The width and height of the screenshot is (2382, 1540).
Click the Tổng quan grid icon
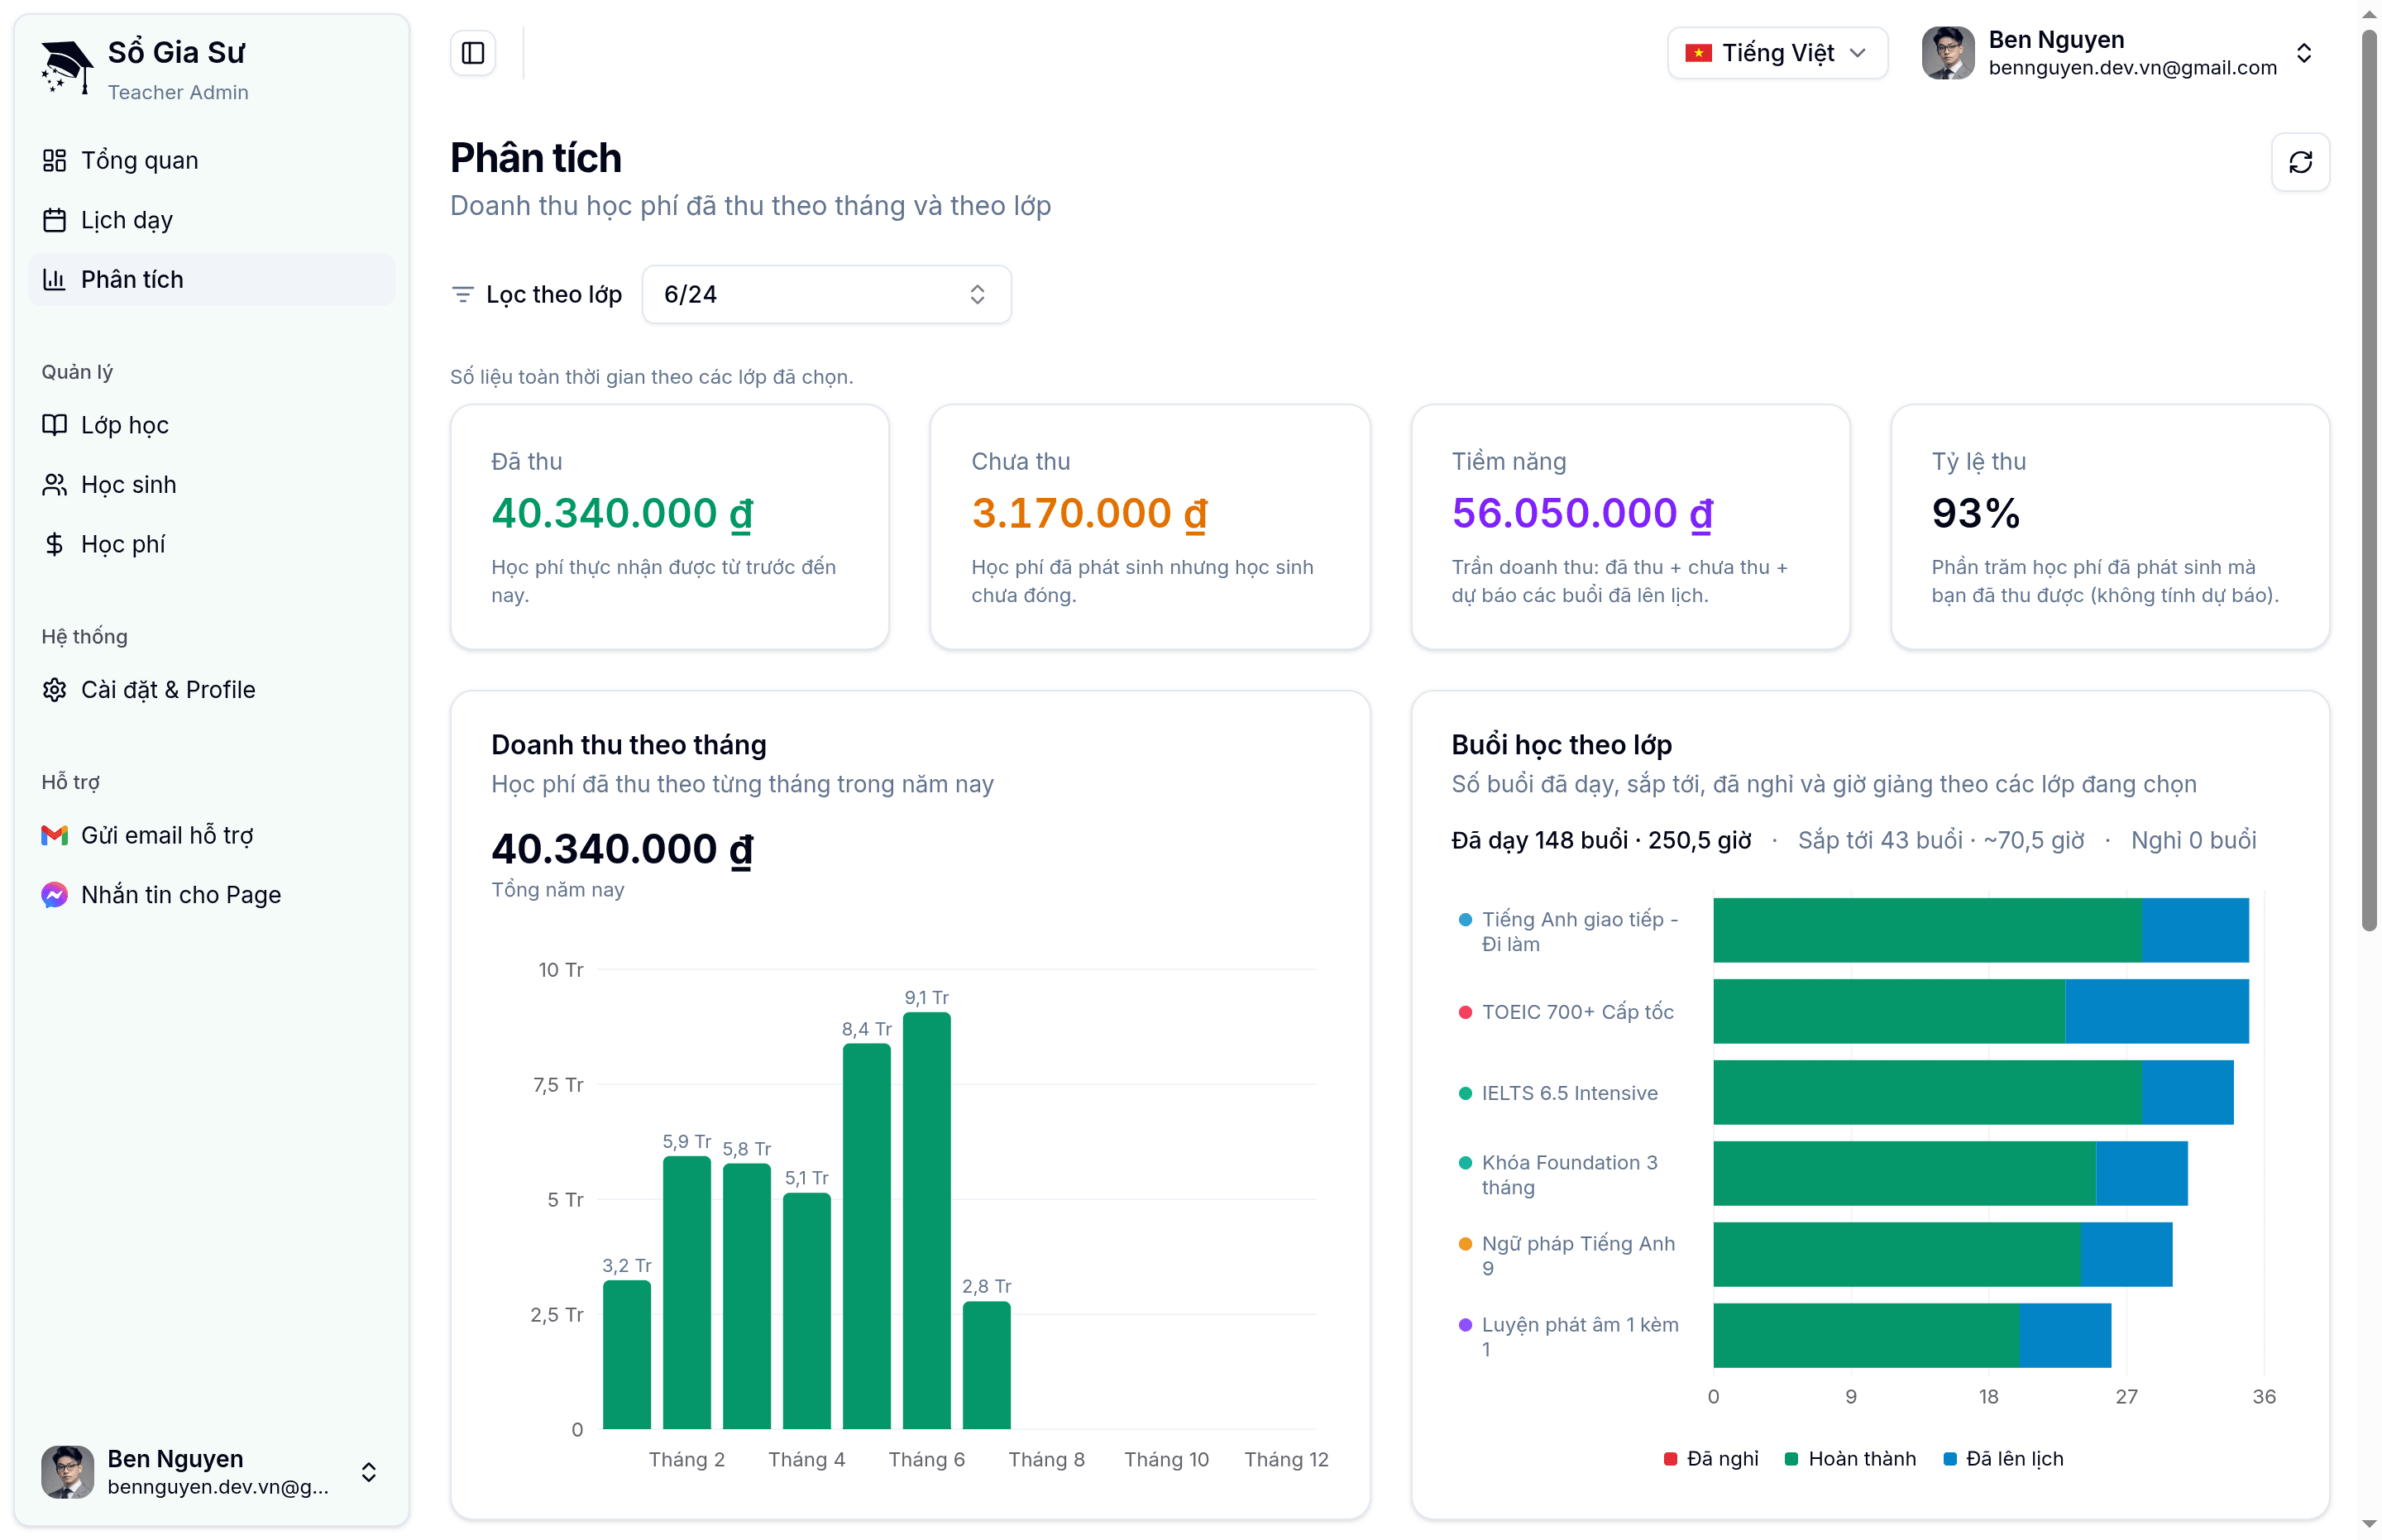54,160
